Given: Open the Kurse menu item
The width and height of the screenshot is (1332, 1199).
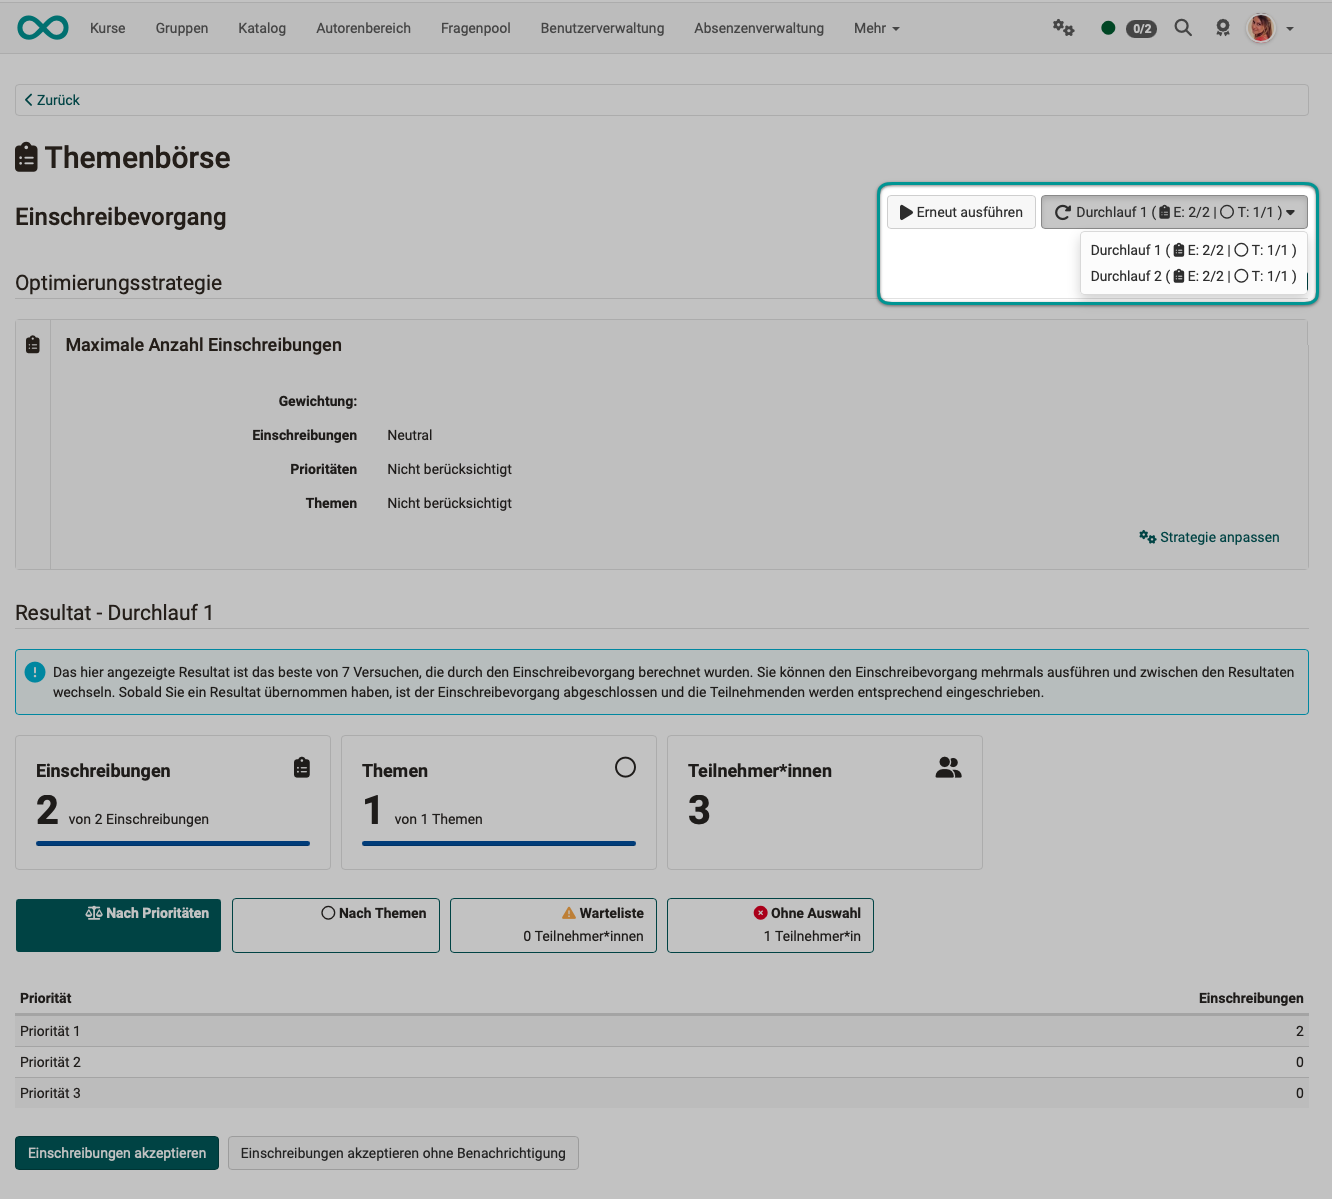Looking at the screenshot, I should click(x=107, y=28).
